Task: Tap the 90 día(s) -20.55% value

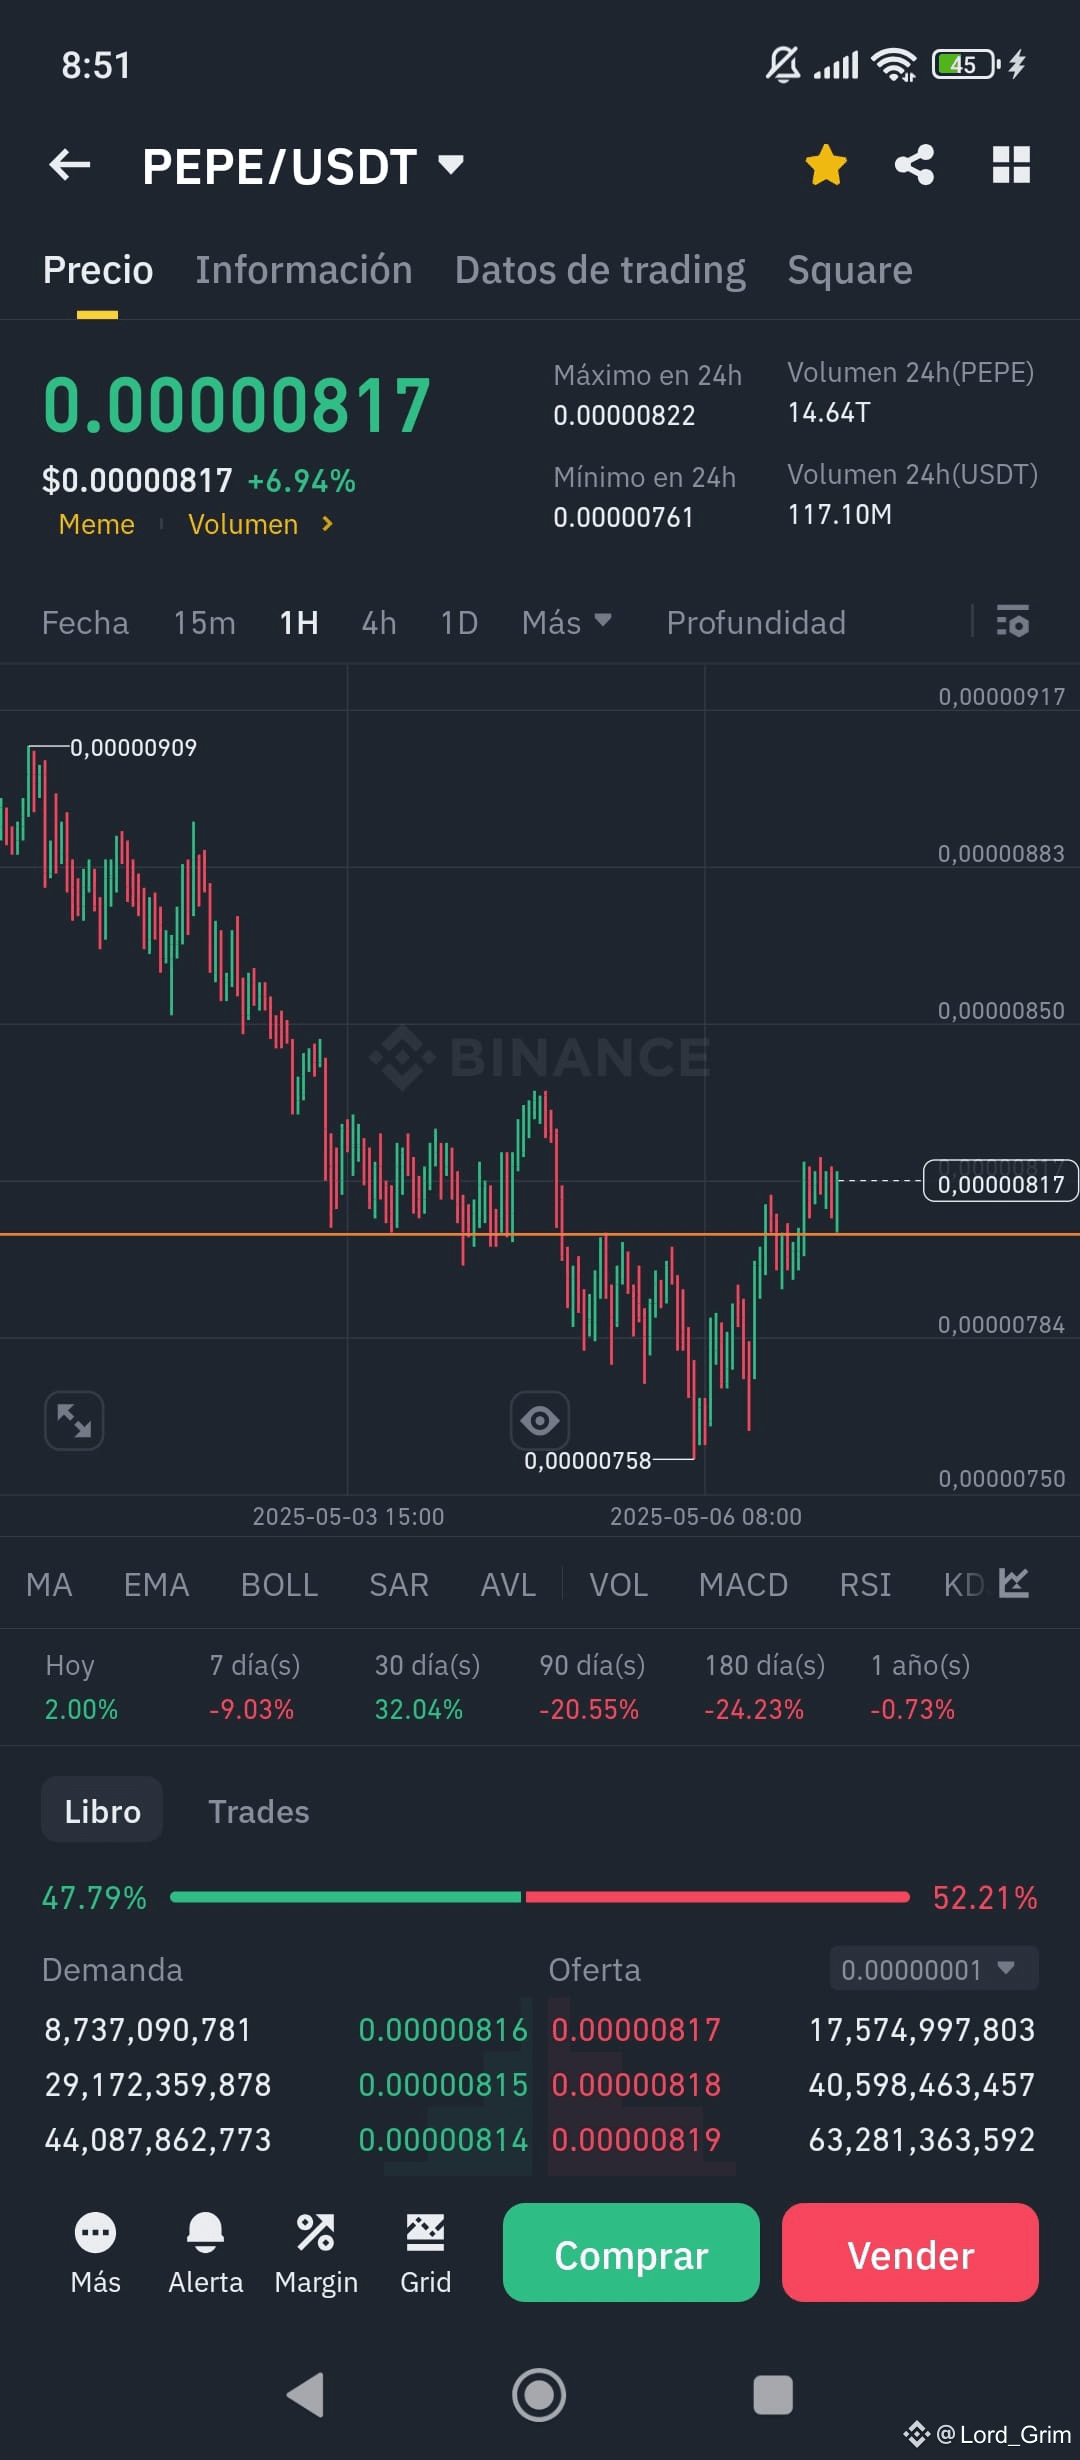Action: [x=588, y=1709]
